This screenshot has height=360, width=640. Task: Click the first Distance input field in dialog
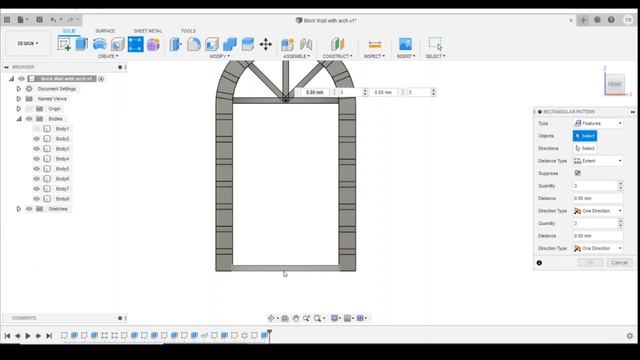(598, 198)
